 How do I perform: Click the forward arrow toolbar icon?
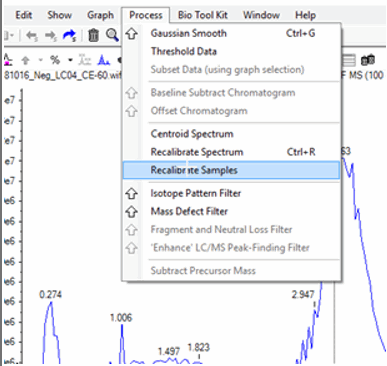(51, 35)
